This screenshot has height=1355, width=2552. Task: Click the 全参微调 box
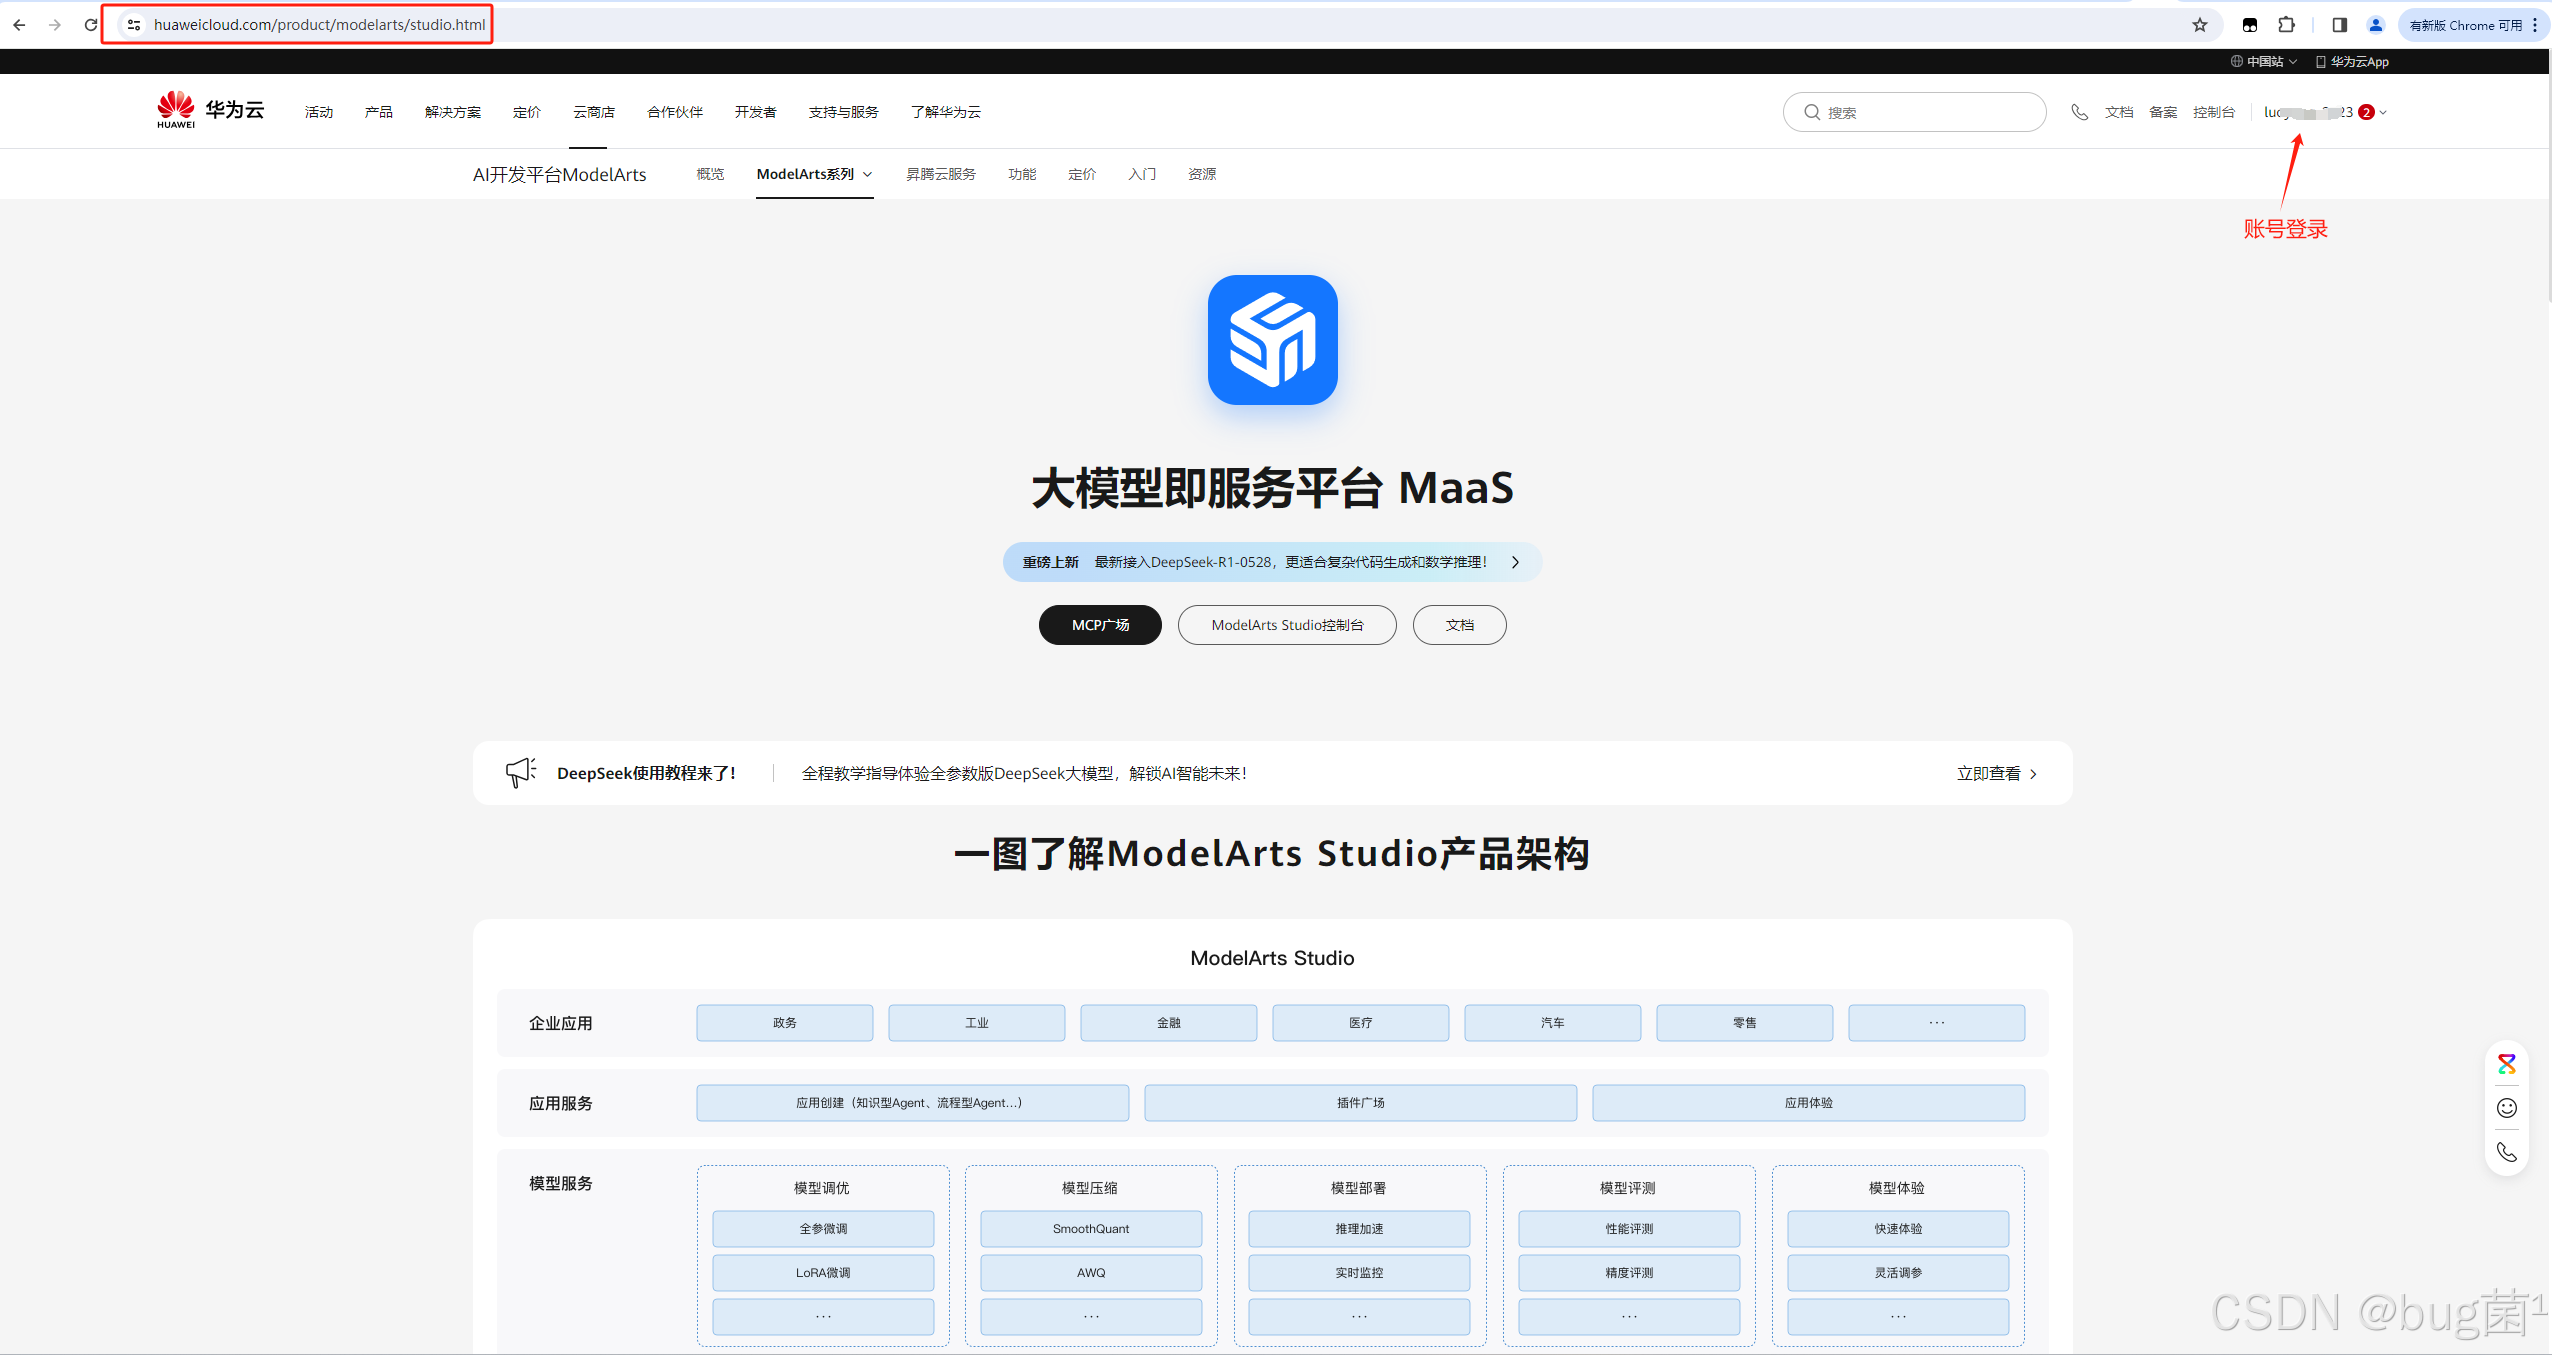[x=823, y=1229]
